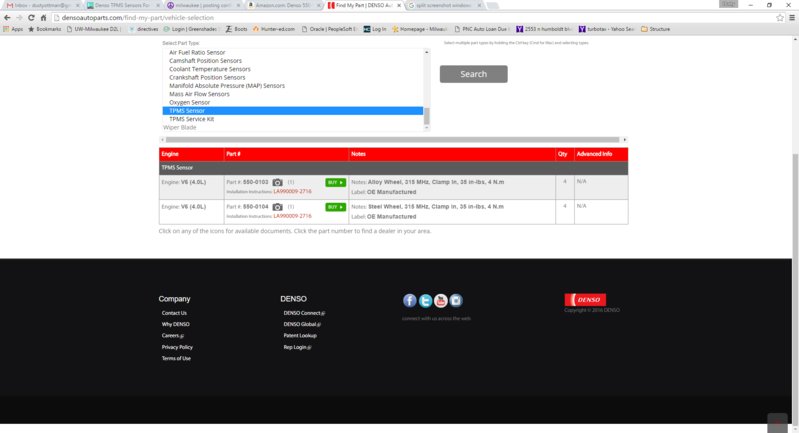
Task: Click the results table horizontal scrollbar
Action: (x=392, y=140)
